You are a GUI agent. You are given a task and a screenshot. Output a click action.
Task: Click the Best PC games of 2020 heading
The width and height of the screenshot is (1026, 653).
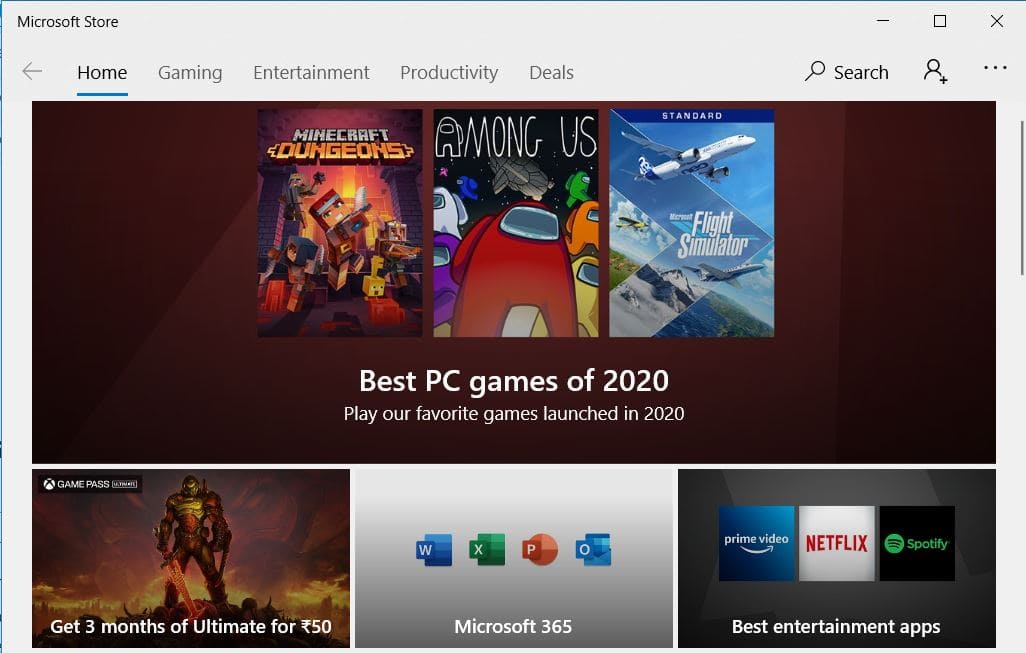tap(514, 381)
